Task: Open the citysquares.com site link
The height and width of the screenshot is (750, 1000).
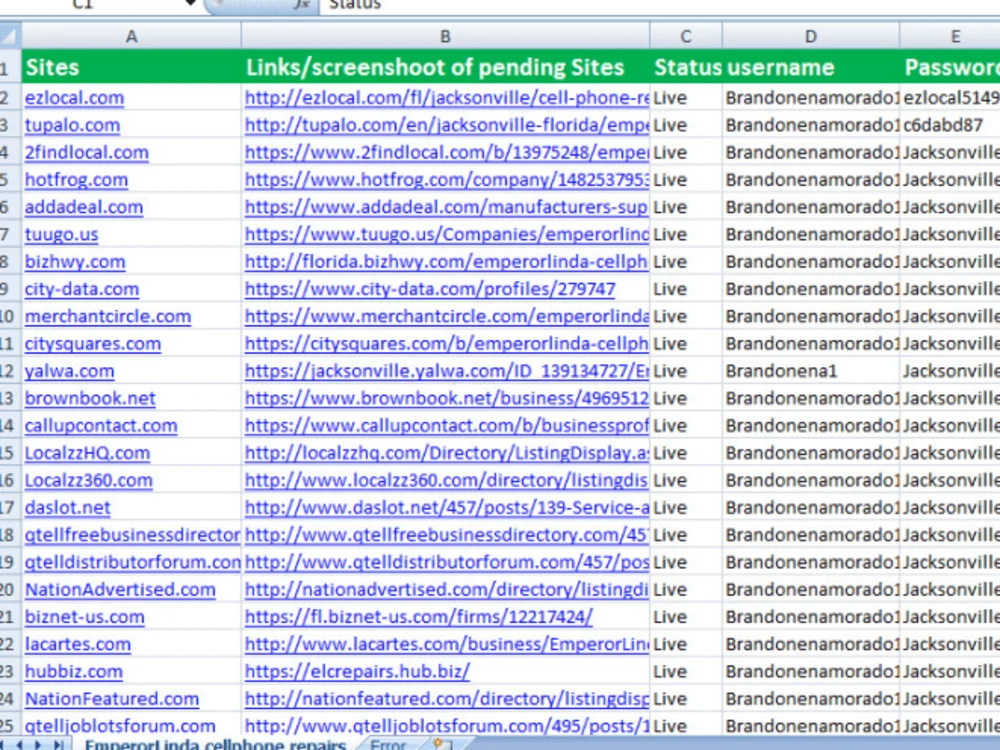Action: [93, 344]
